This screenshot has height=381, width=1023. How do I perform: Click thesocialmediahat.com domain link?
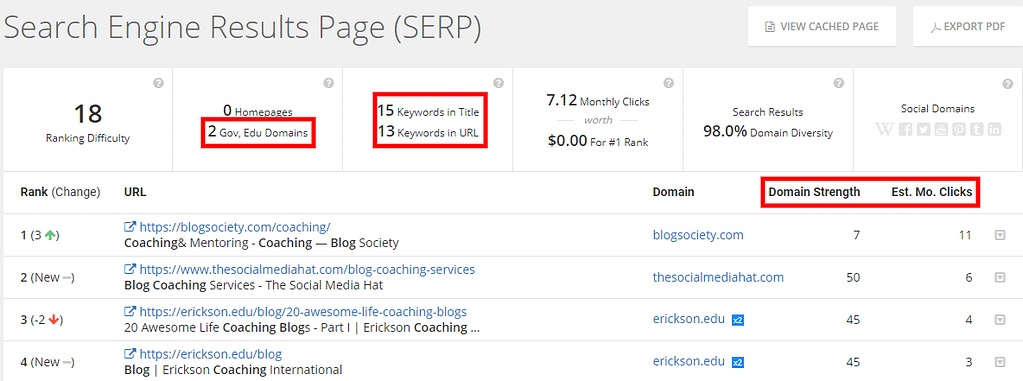coord(718,277)
